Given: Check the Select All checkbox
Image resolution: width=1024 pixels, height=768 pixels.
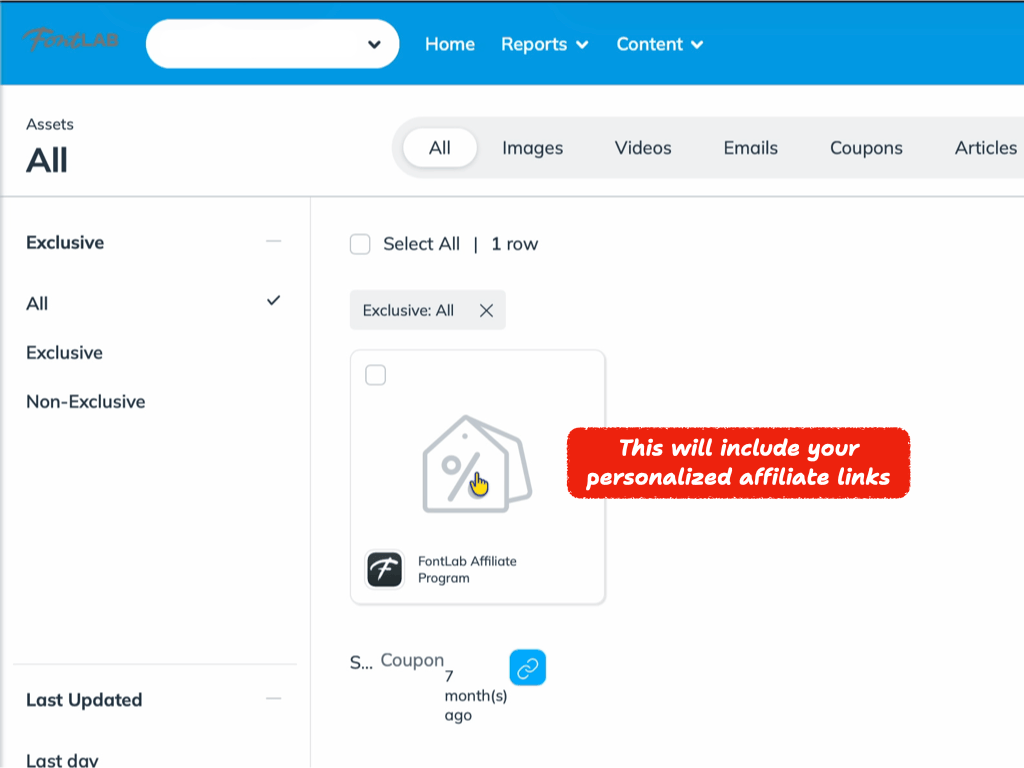Looking at the screenshot, I should tap(360, 243).
